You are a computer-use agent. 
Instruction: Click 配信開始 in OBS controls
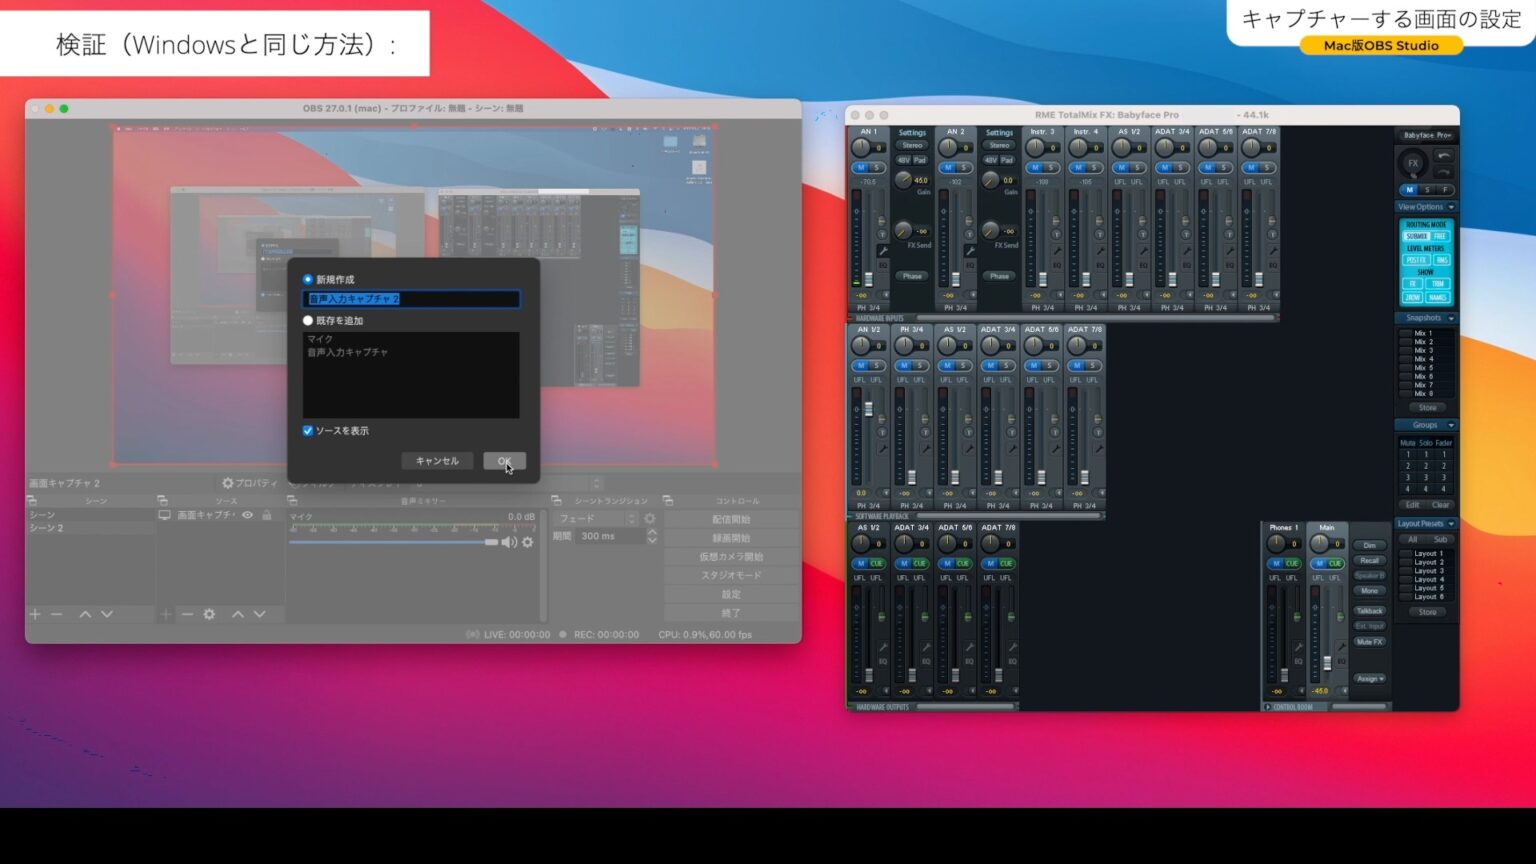731,519
